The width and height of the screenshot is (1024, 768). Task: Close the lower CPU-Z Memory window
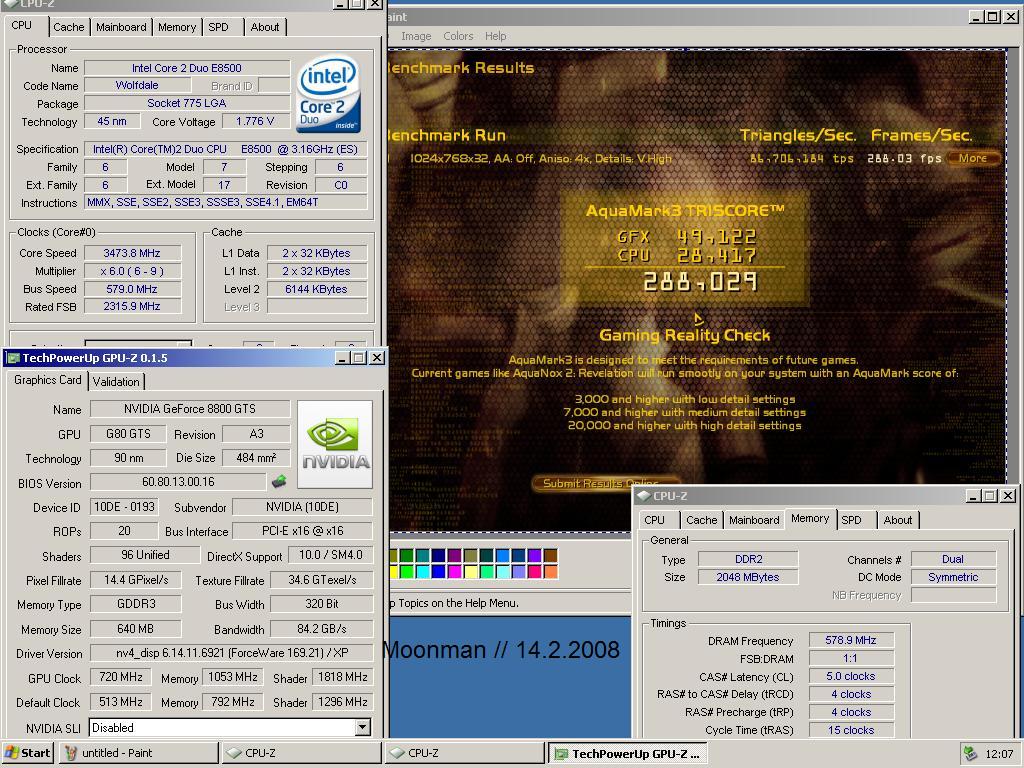coord(1008,496)
